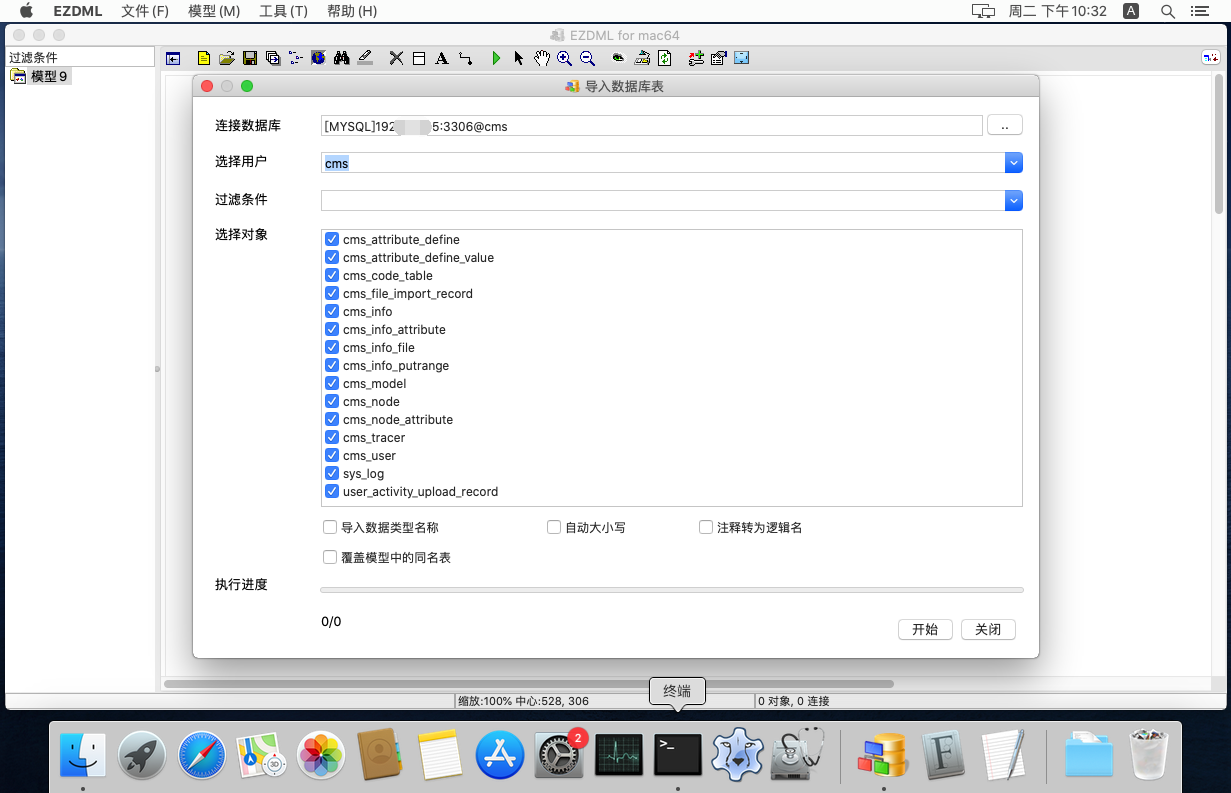This screenshot has height=793, width=1231.
Task: Open the 文件 (F) menu
Action: tap(145, 11)
